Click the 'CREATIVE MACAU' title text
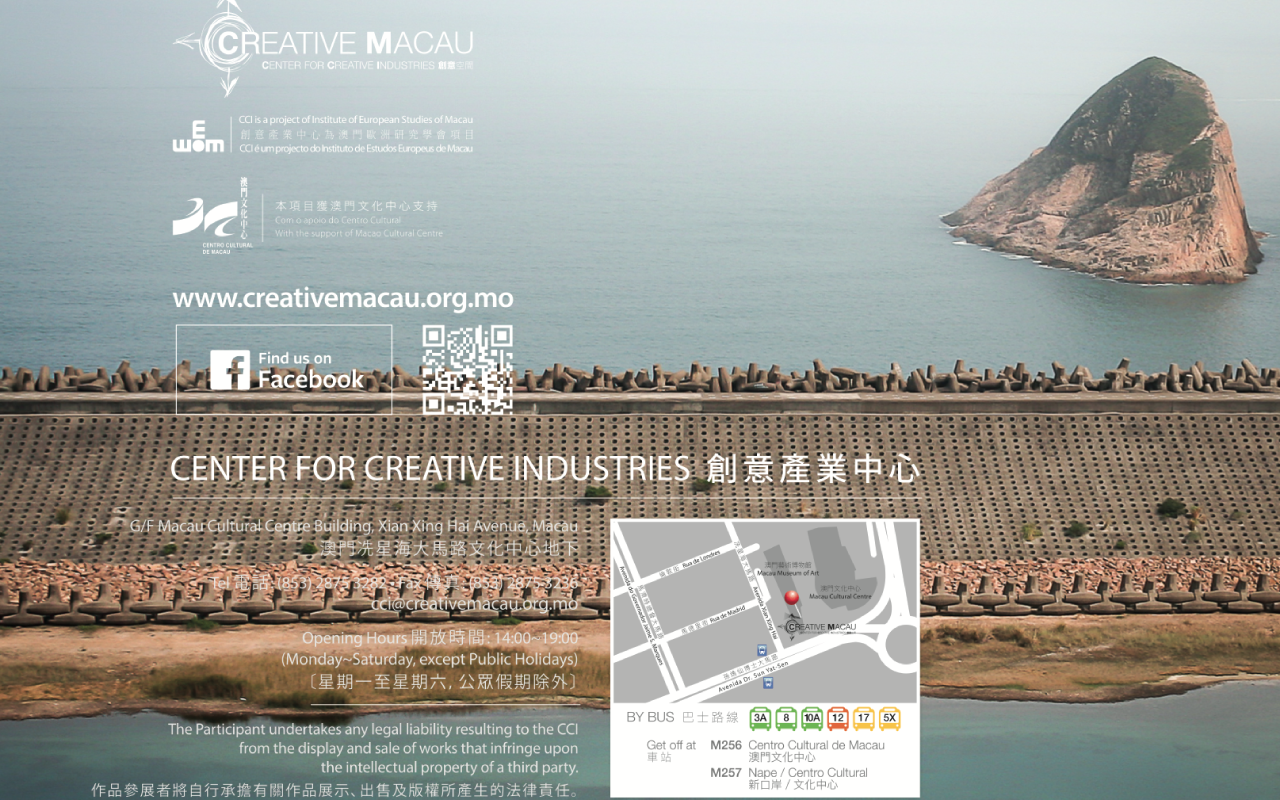Image resolution: width=1280 pixels, height=800 pixels. [x=345, y=42]
